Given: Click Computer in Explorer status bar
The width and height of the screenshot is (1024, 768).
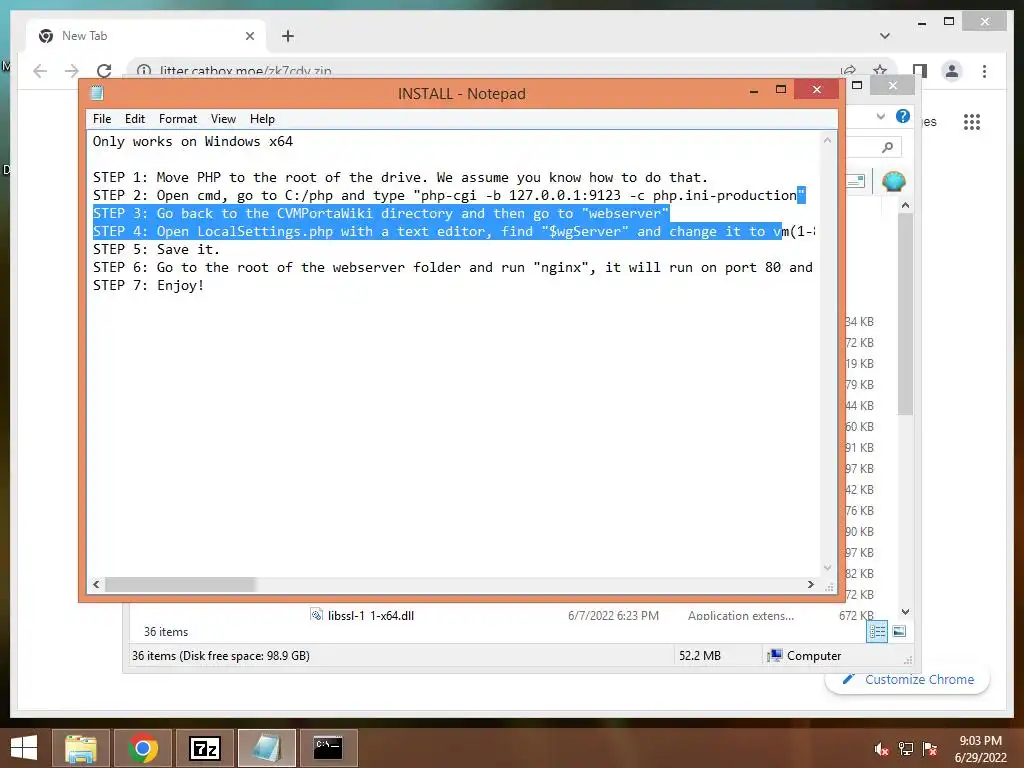Looking at the screenshot, I should pyautogui.click(x=805, y=656).
